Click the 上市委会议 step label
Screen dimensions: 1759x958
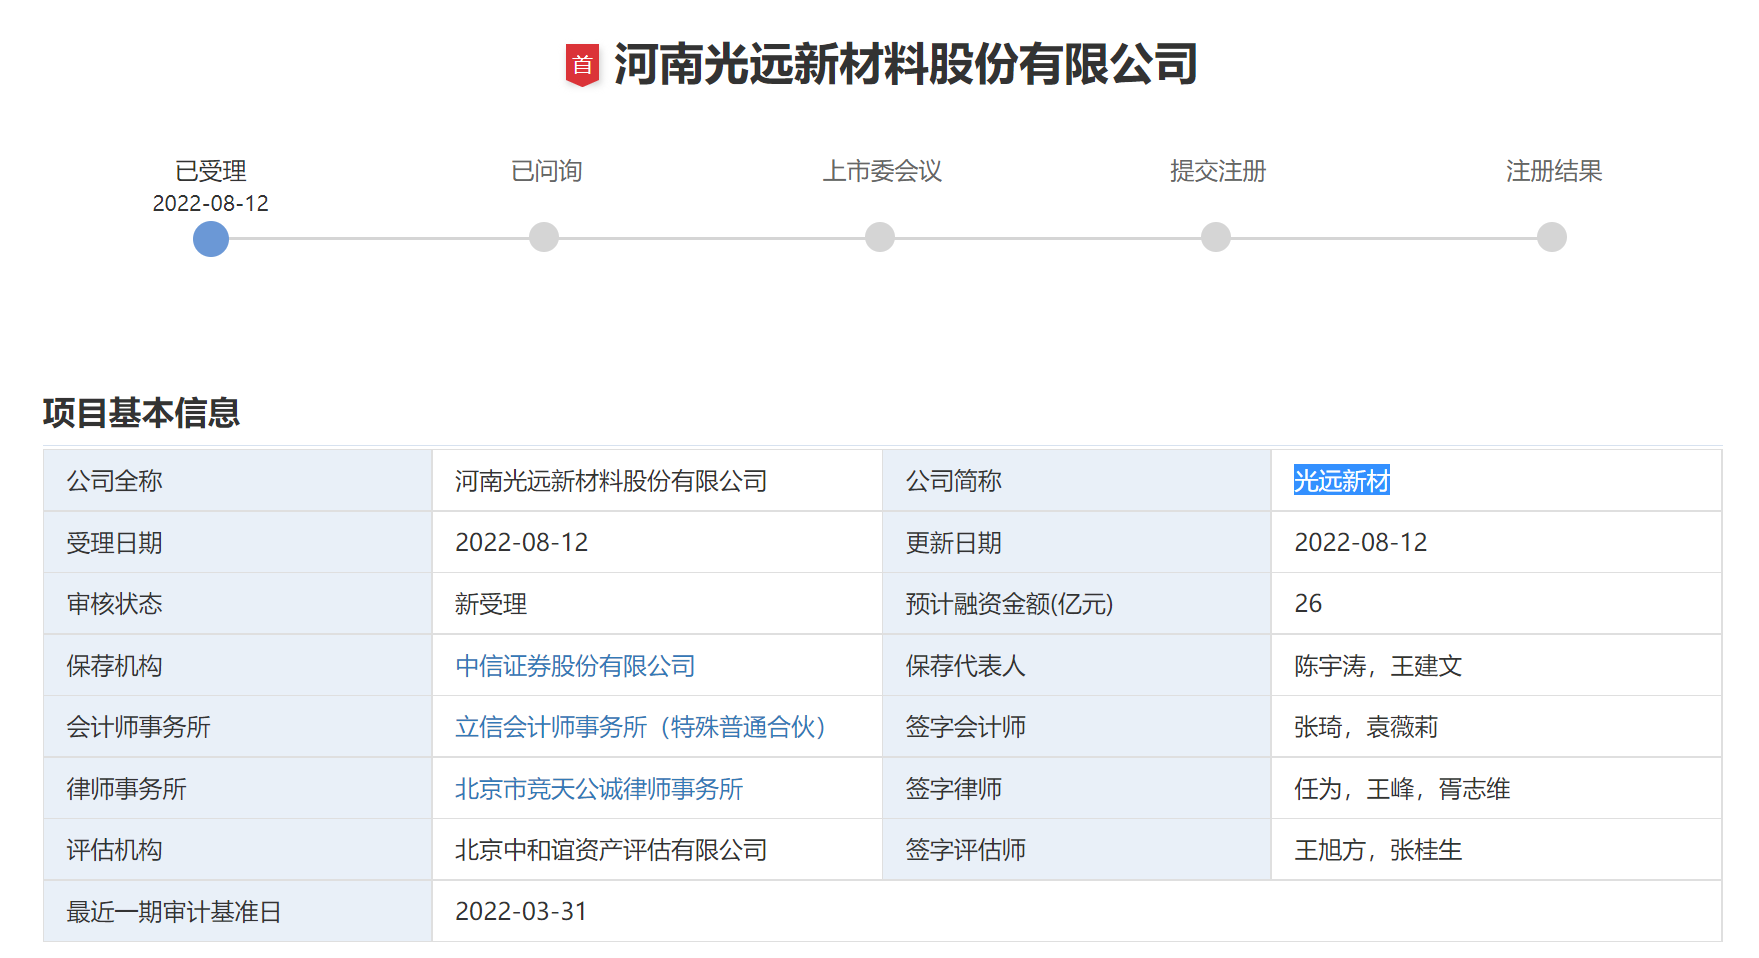[882, 171]
